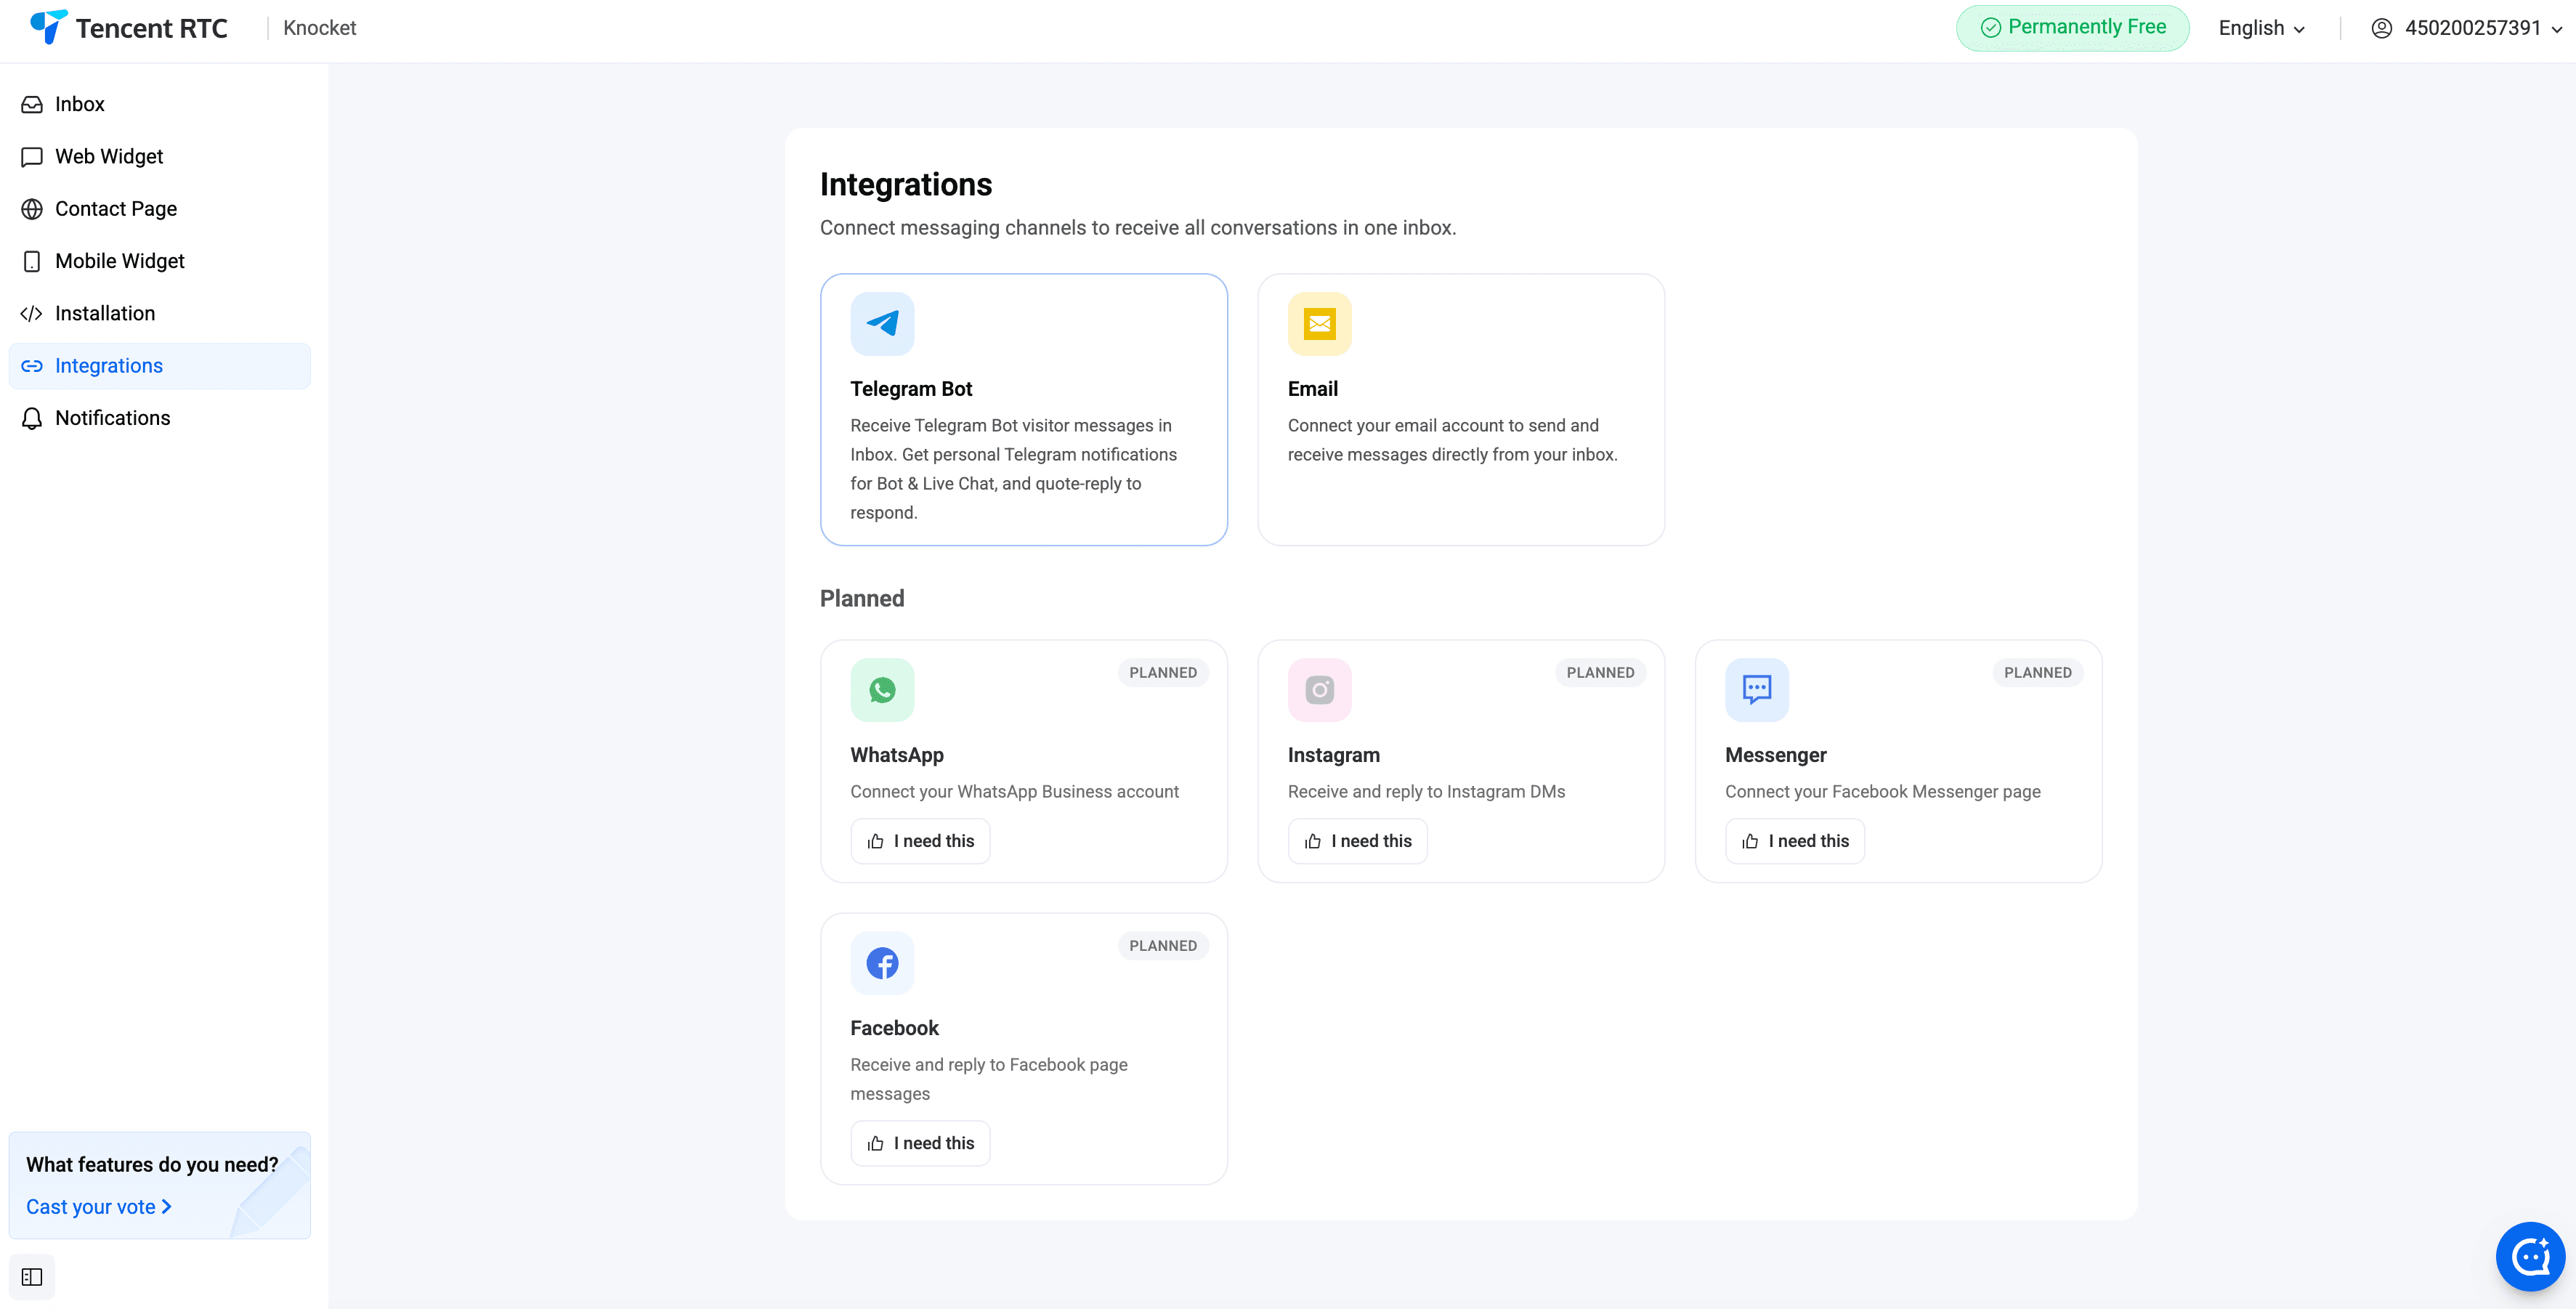Open the English language dropdown
Screen dimensions: 2576x1309
[2261, 28]
